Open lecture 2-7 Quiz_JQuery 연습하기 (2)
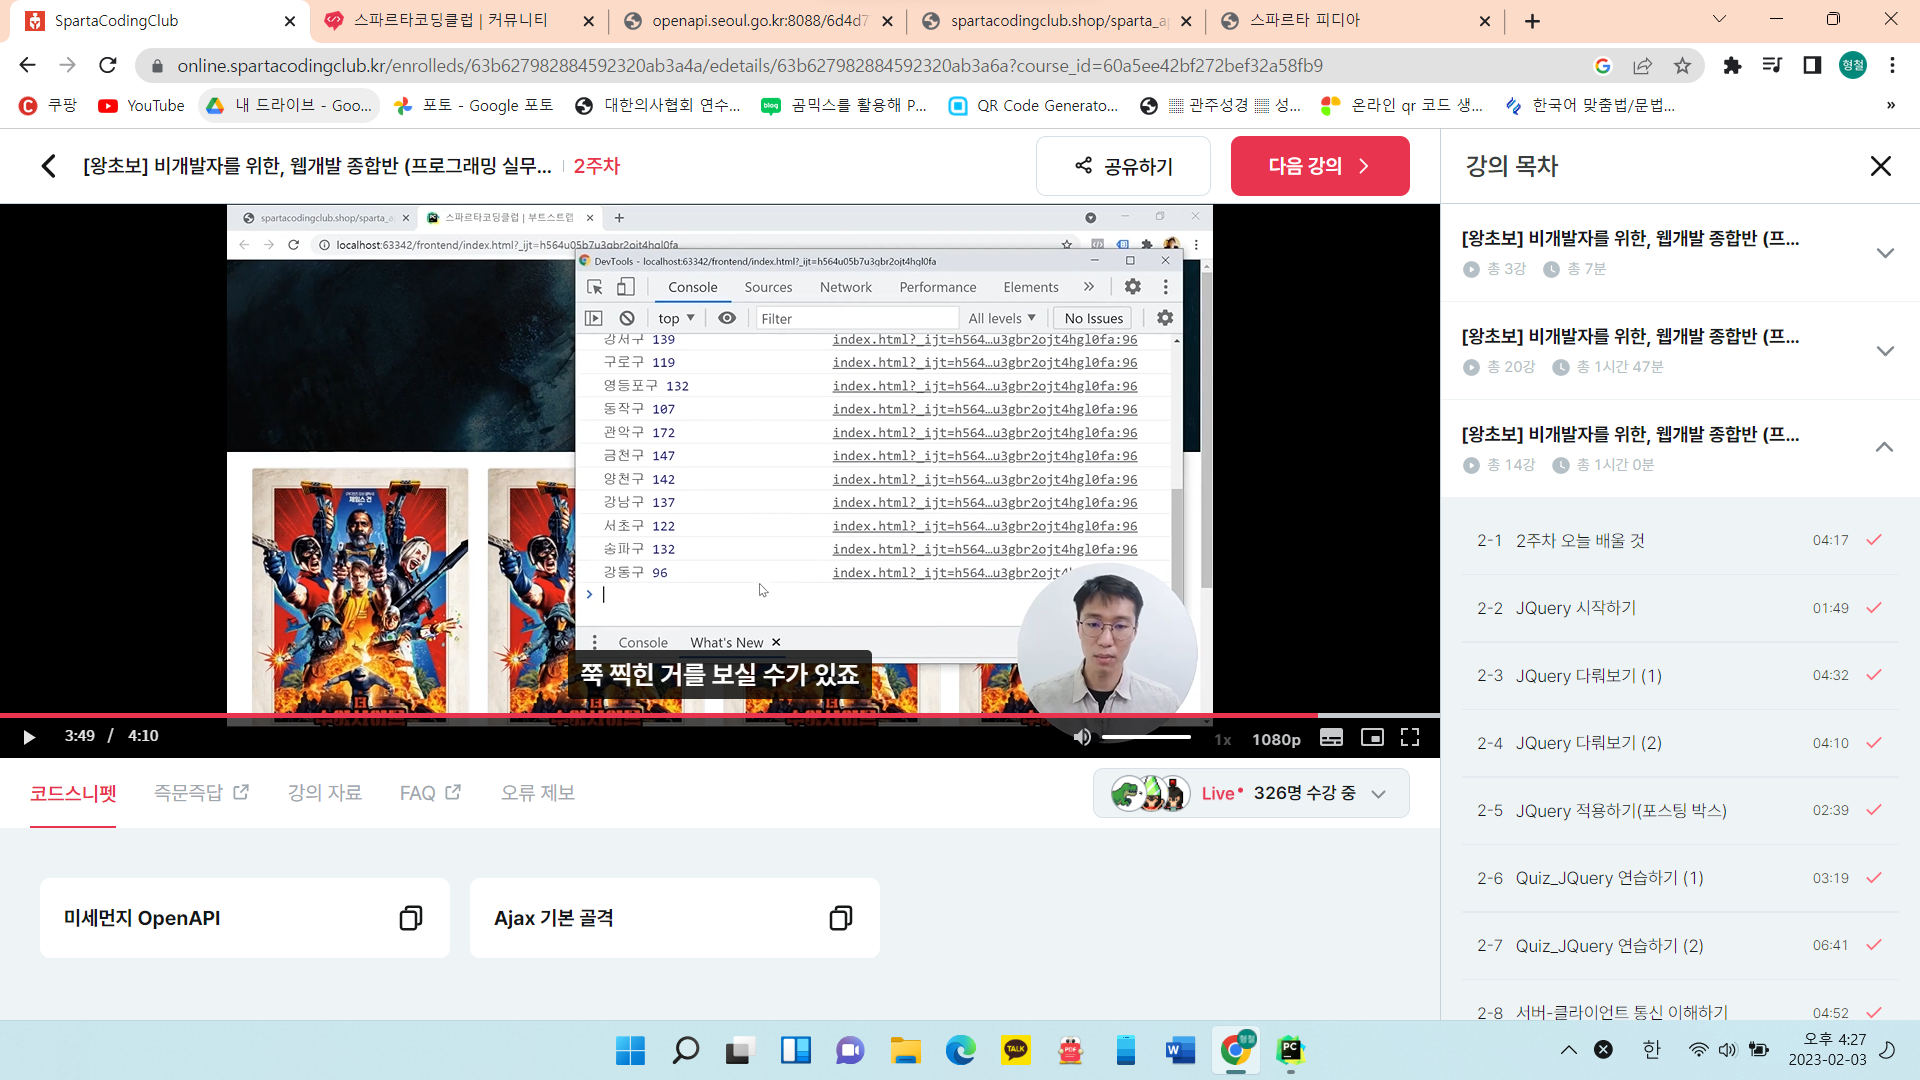The width and height of the screenshot is (1920, 1080). click(1680, 945)
